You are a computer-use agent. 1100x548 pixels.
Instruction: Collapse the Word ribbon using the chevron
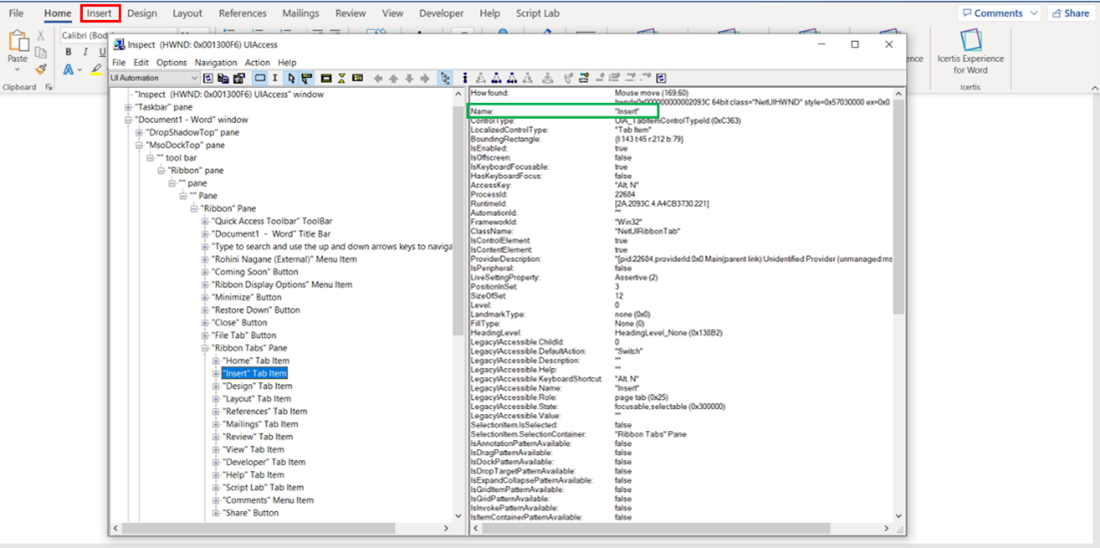(1093, 87)
